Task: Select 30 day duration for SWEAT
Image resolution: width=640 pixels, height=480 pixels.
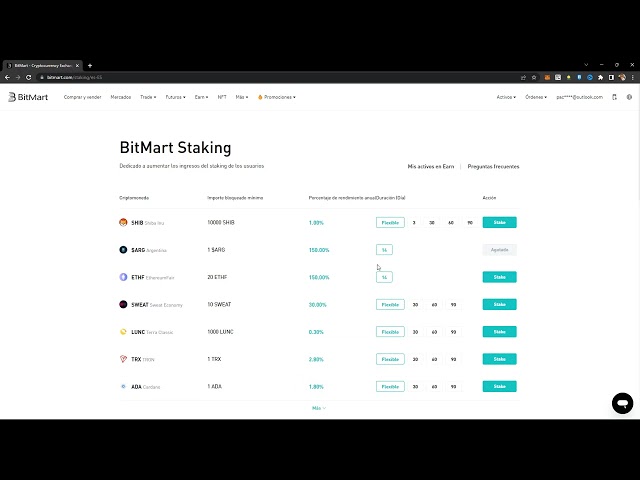Action: tap(415, 304)
